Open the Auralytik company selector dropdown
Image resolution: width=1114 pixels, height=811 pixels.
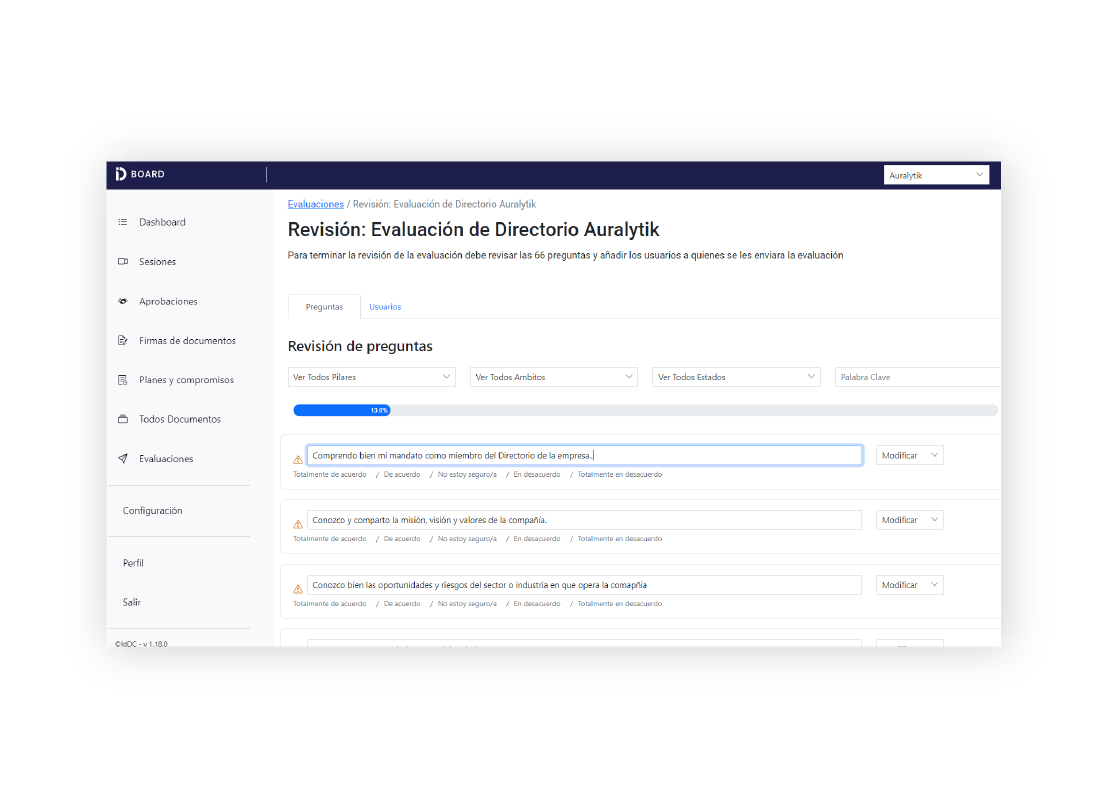point(936,175)
